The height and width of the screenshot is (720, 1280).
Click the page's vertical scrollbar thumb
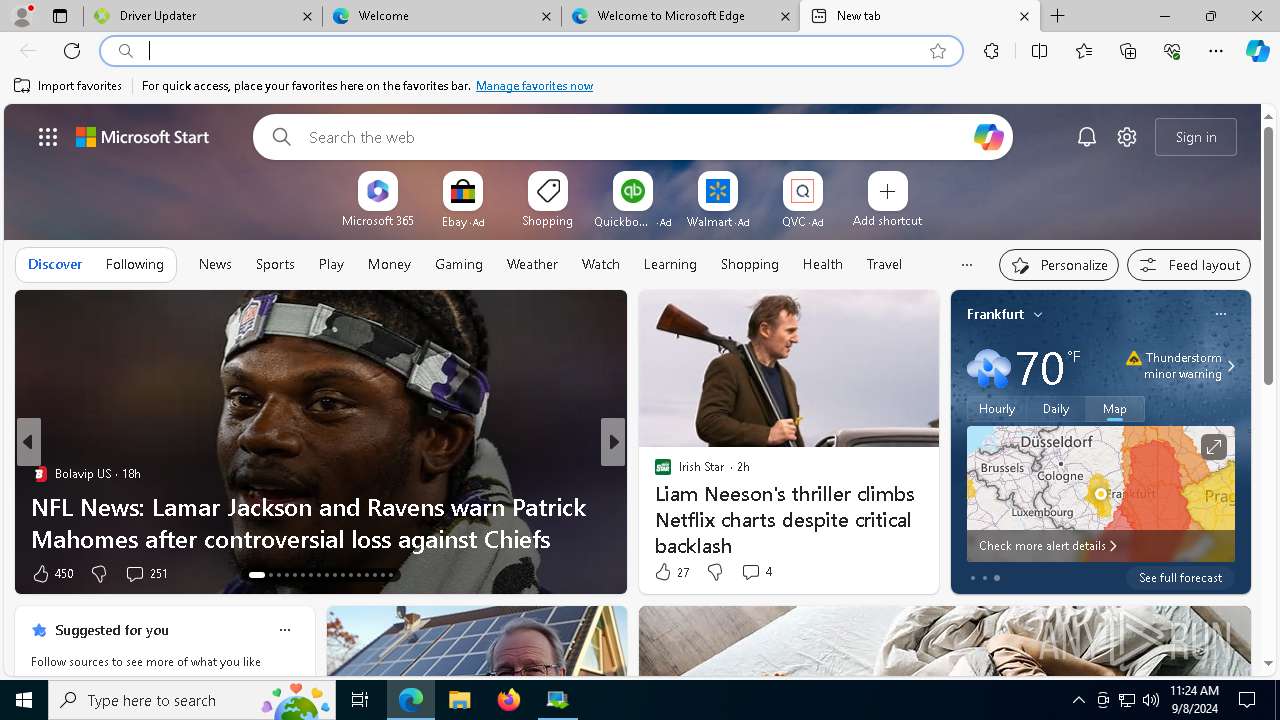[x=1268, y=256]
